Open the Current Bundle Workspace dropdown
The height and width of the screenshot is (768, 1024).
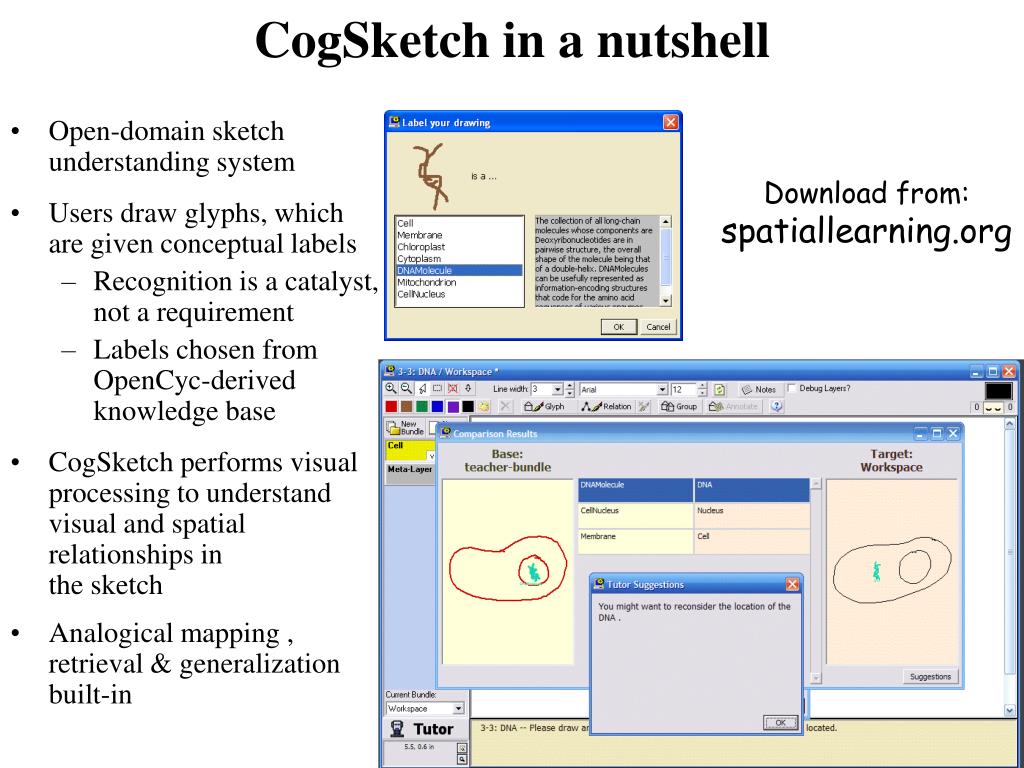click(x=458, y=709)
